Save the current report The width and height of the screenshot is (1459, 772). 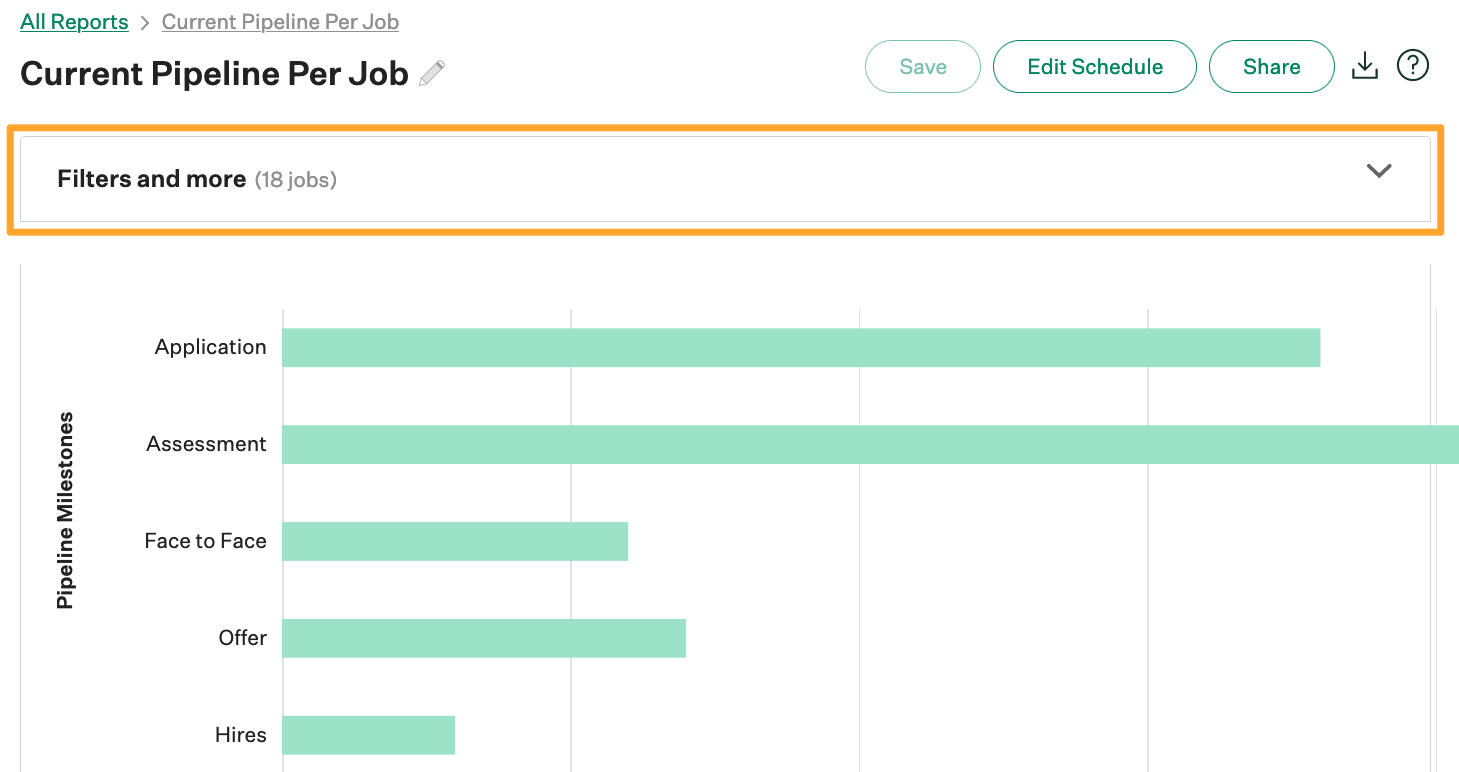tap(921, 66)
